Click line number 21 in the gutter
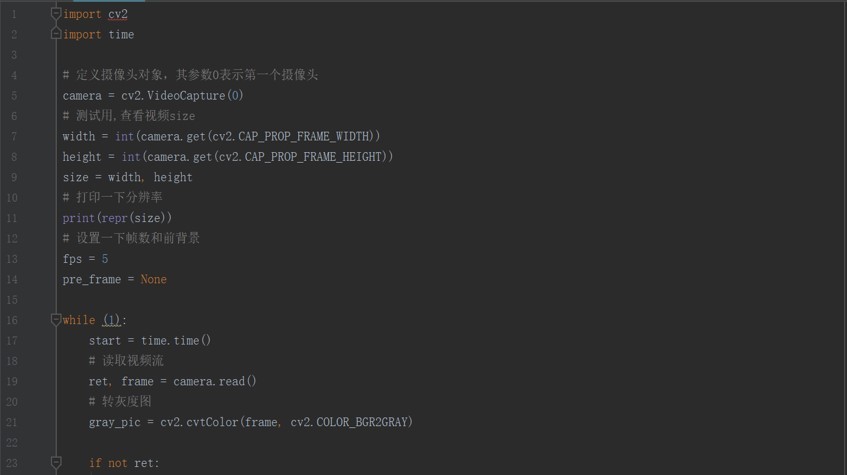Viewport: 847px width, 475px height. click(x=12, y=422)
